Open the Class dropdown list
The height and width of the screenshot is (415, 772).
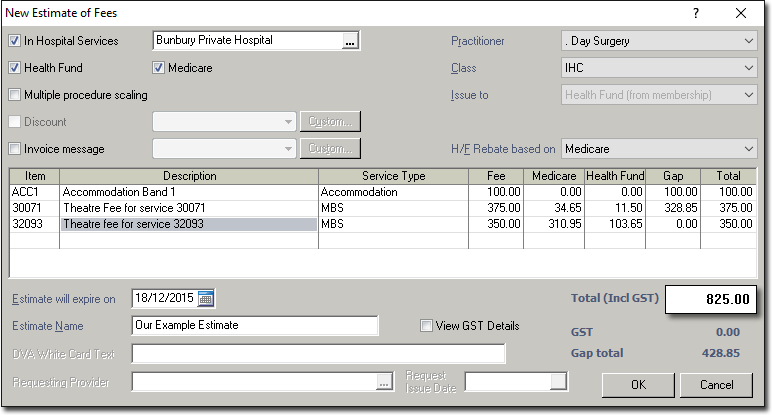point(749,68)
